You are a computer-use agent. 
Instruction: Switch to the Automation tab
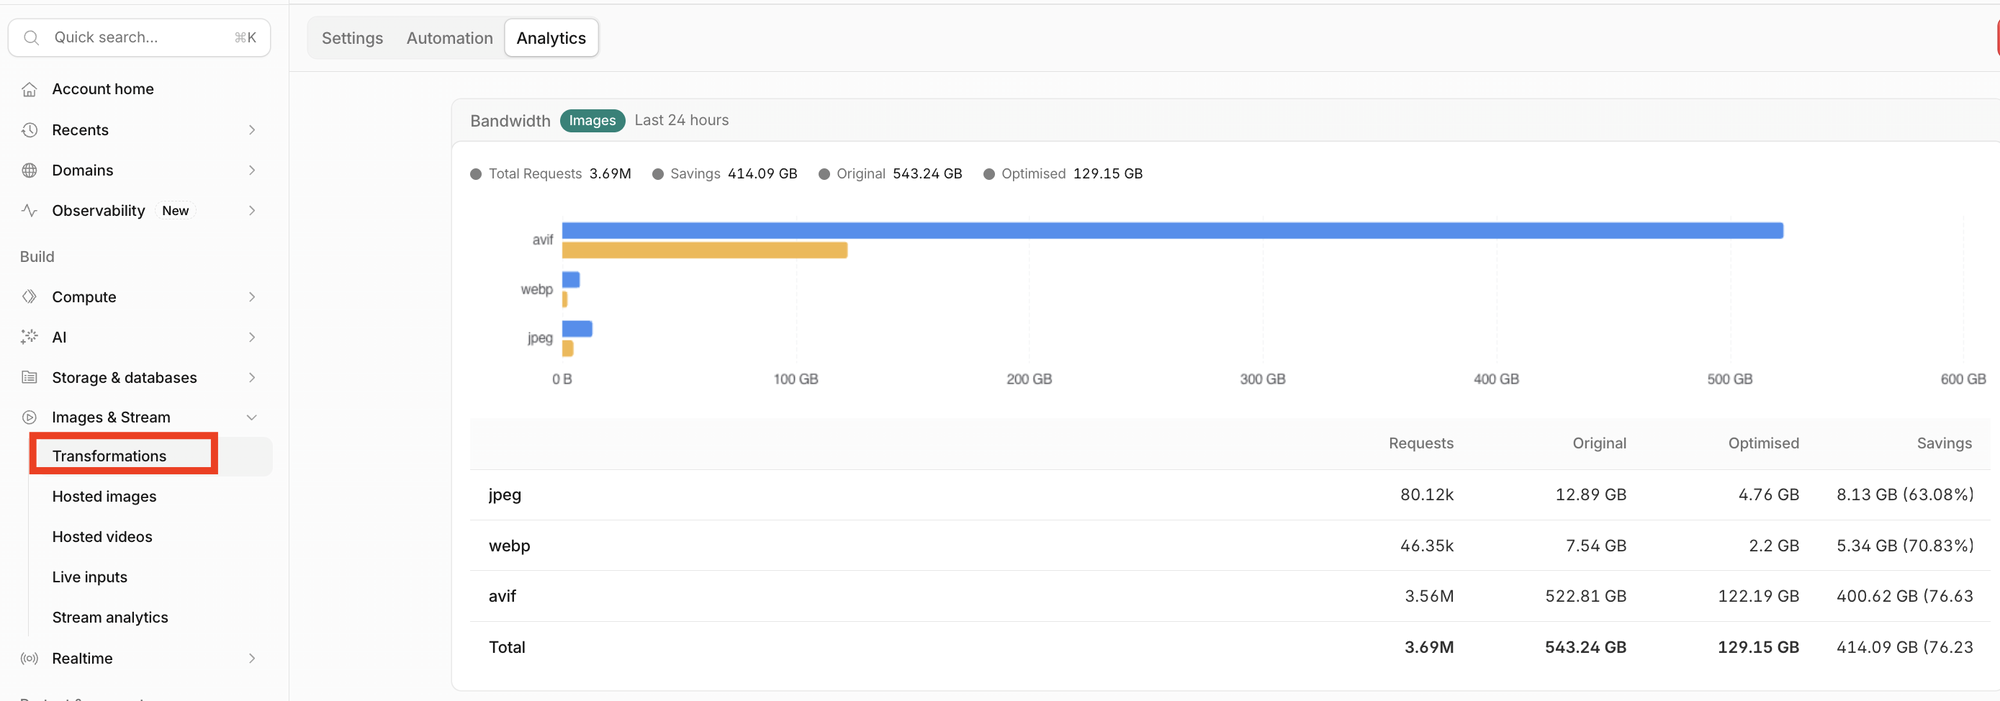pos(450,38)
